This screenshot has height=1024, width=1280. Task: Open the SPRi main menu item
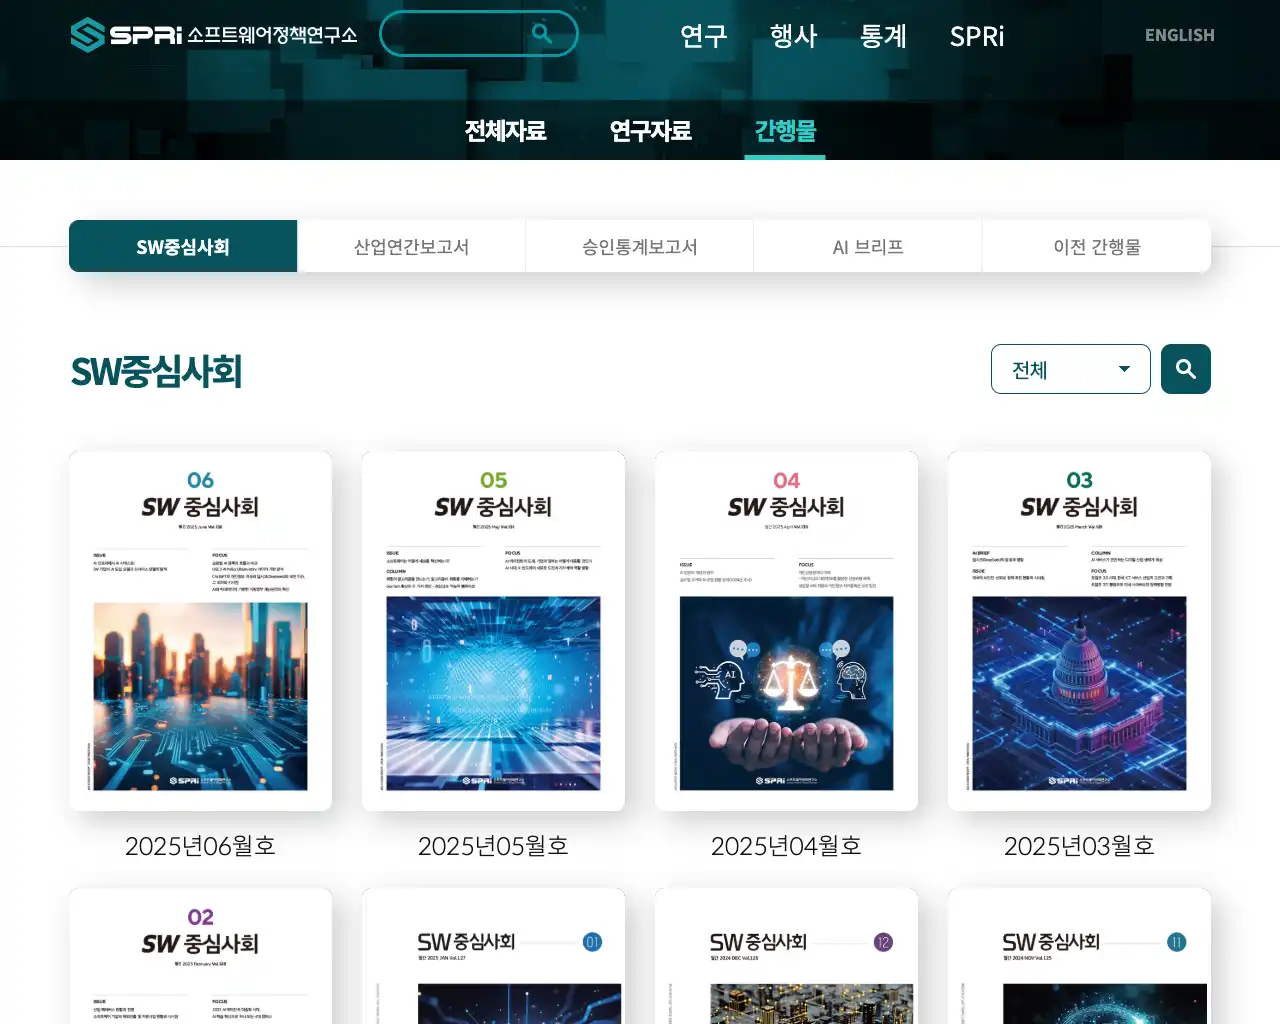[977, 36]
